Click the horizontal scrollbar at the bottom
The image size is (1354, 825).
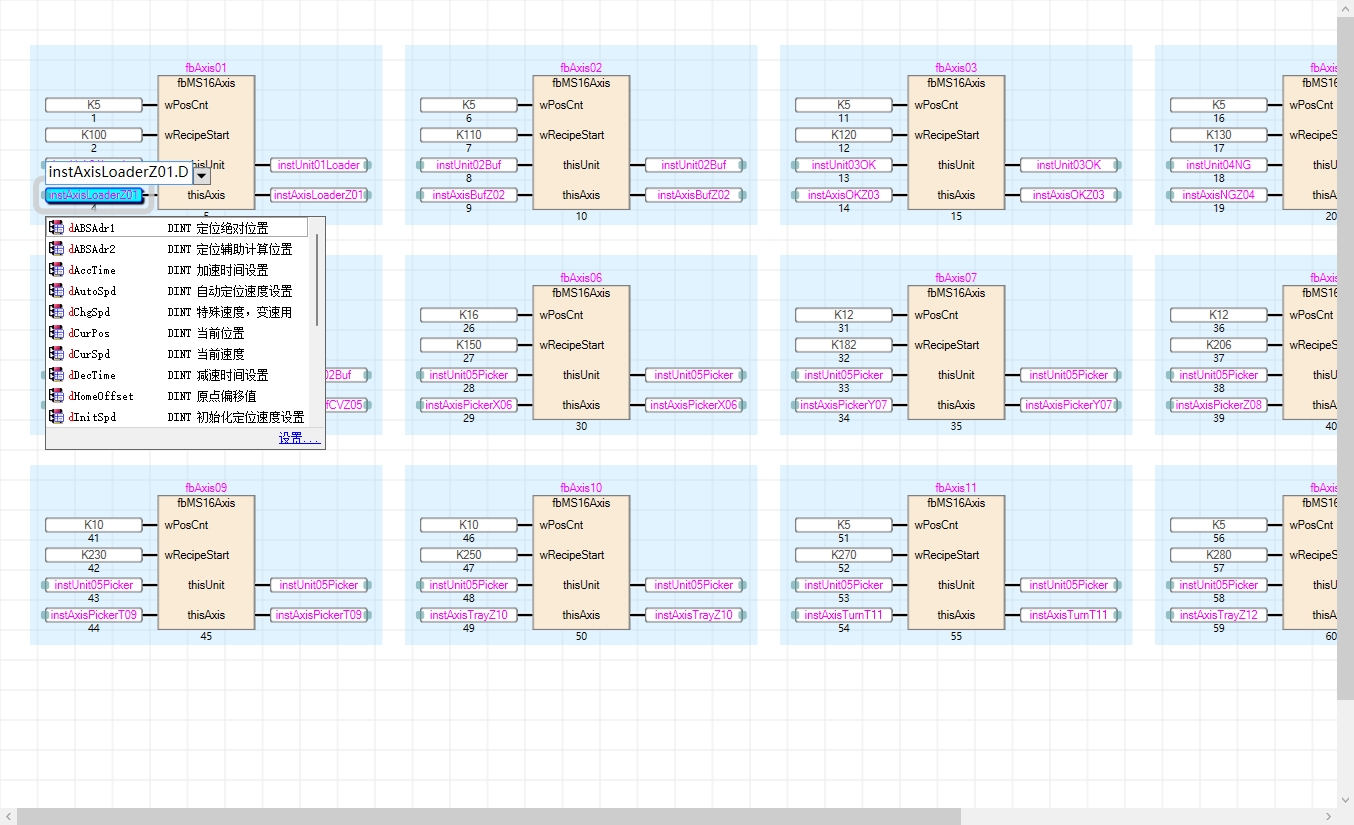point(488,816)
